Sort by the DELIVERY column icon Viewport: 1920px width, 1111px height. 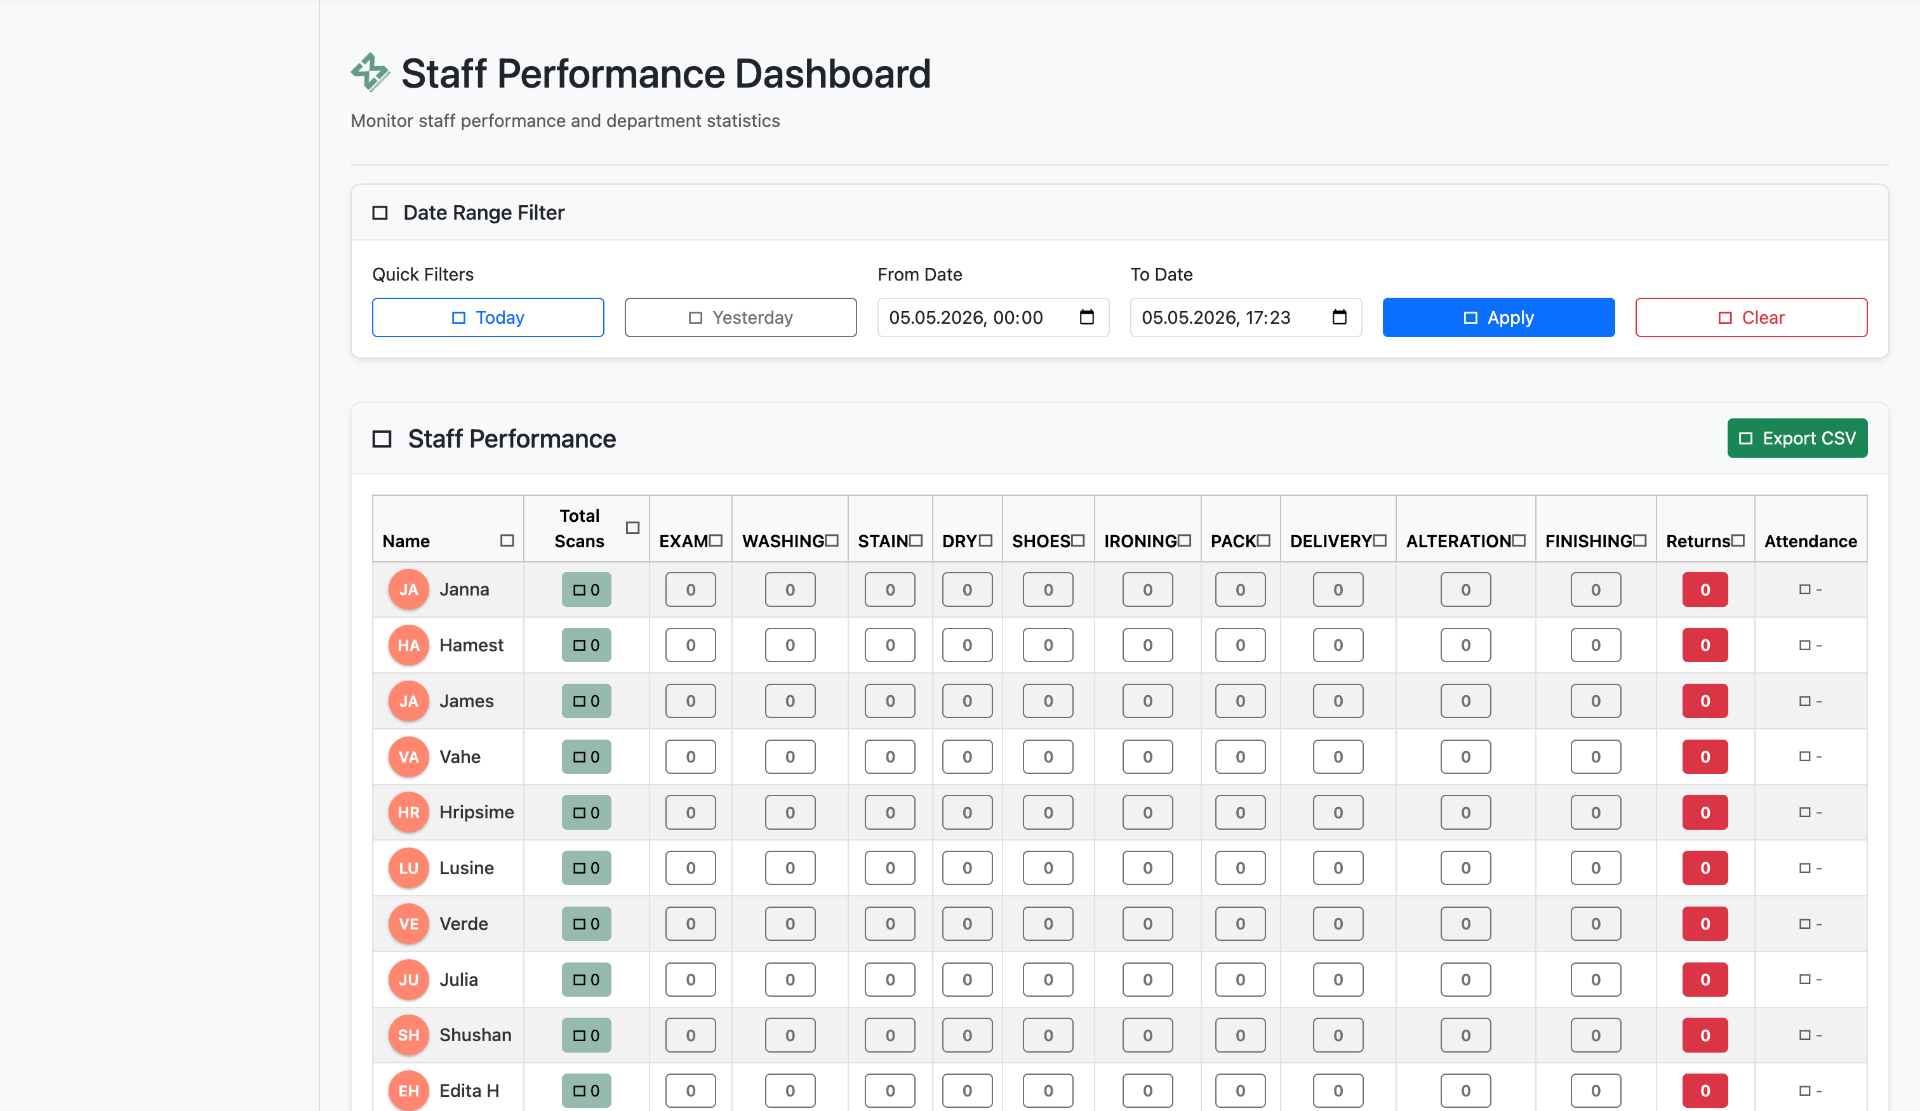pos(1380,541)
